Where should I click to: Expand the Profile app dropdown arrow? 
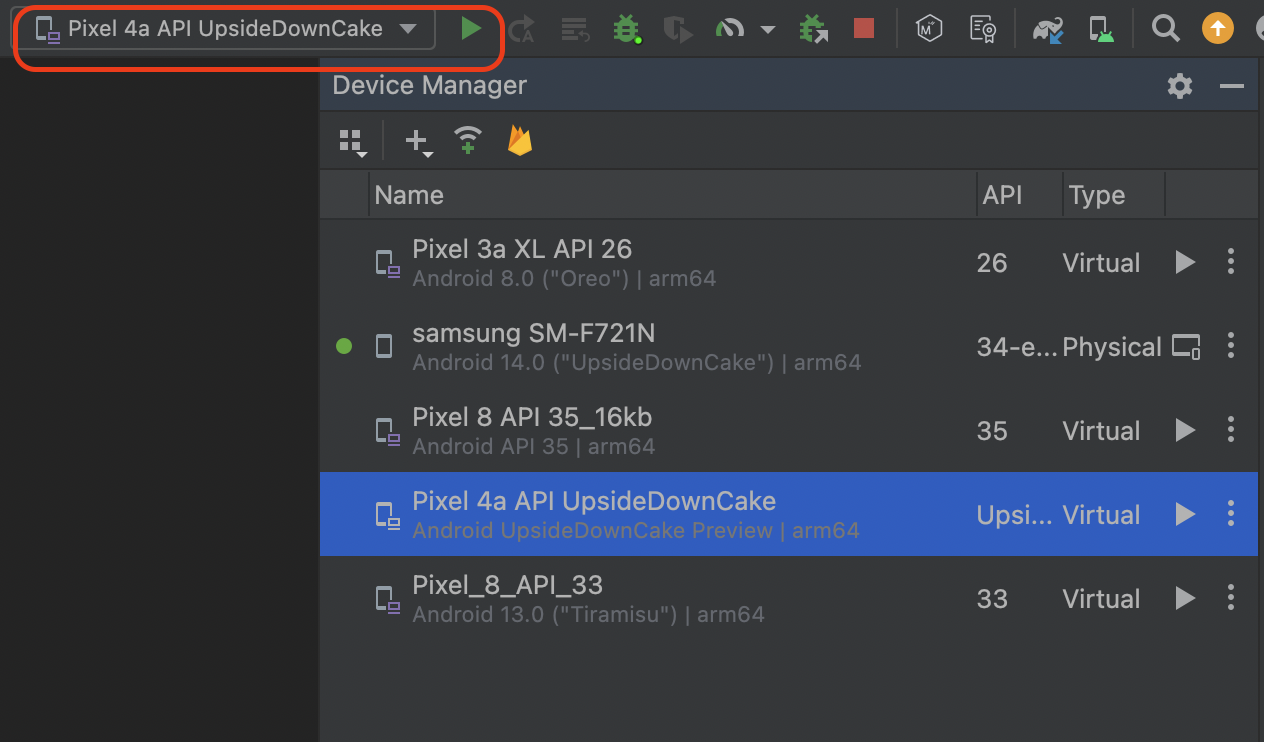(768, 30)
